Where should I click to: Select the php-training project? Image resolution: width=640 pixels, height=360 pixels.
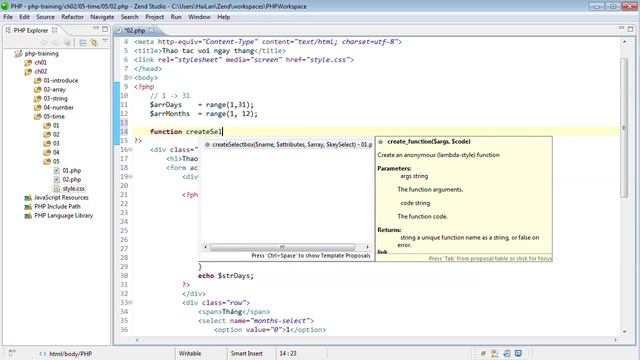(41, 53)
